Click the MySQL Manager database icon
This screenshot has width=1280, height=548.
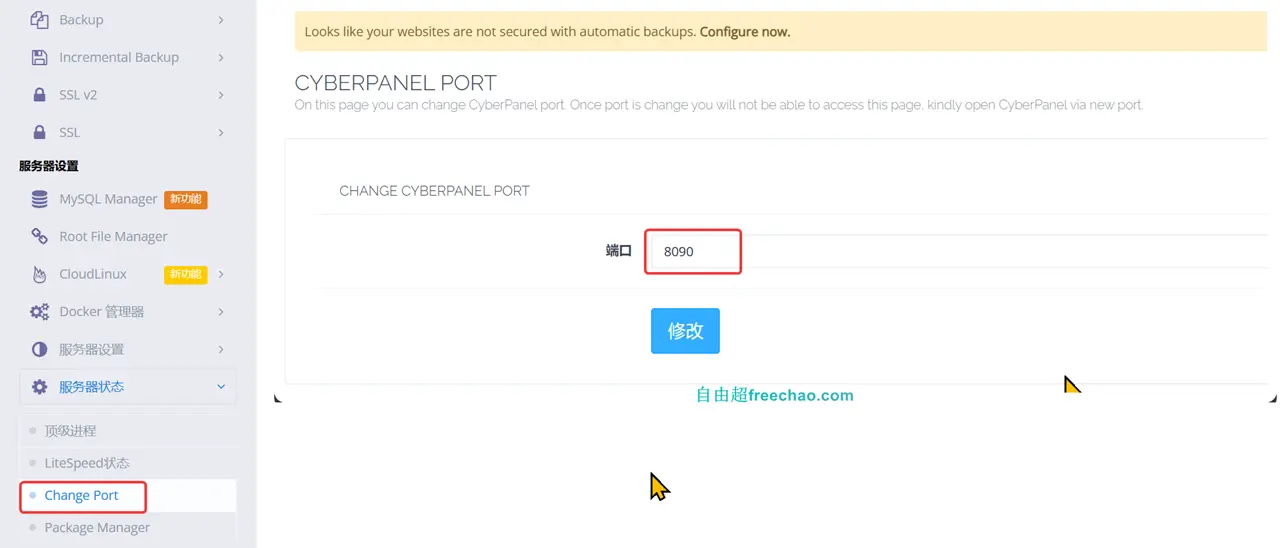(39, 199)
